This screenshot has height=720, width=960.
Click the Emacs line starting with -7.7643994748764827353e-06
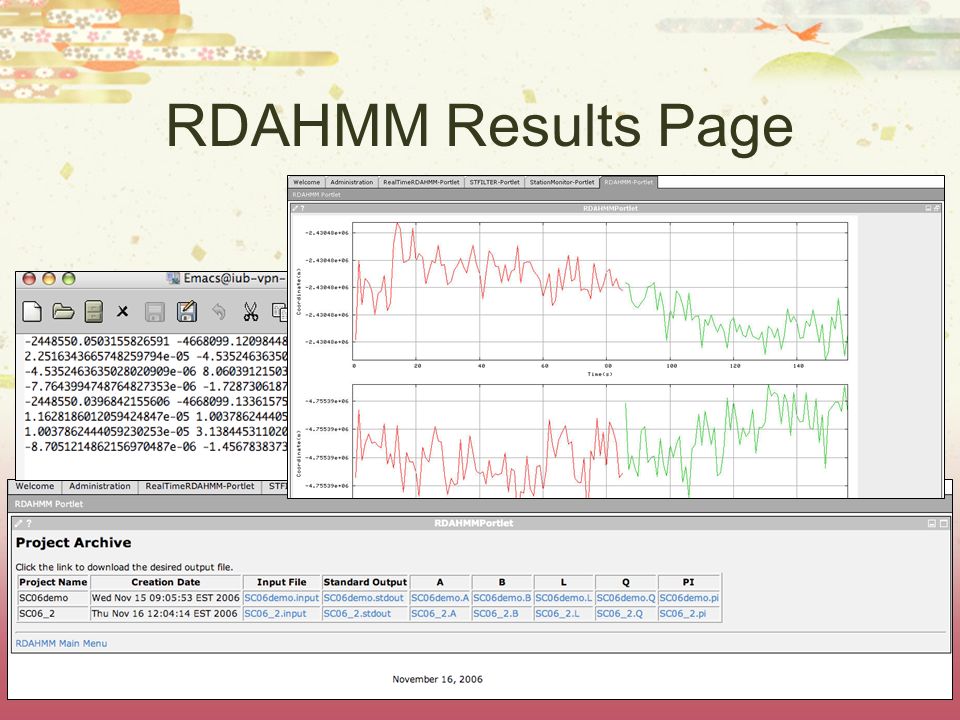[156, 386]
